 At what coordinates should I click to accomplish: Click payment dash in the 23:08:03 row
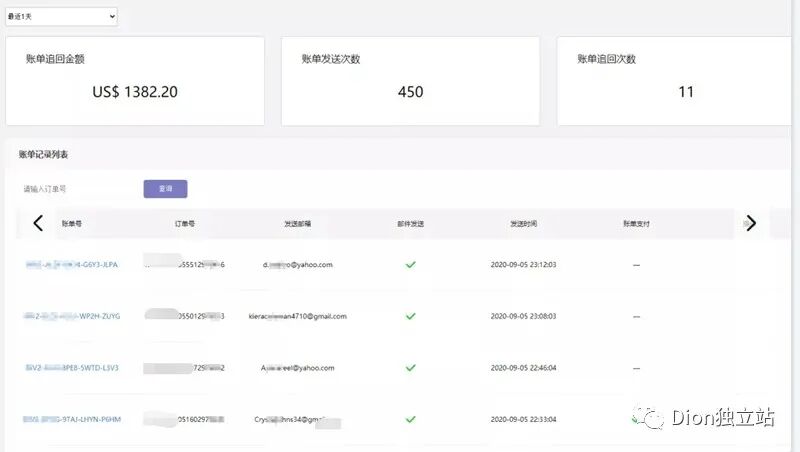click(636, 317)
